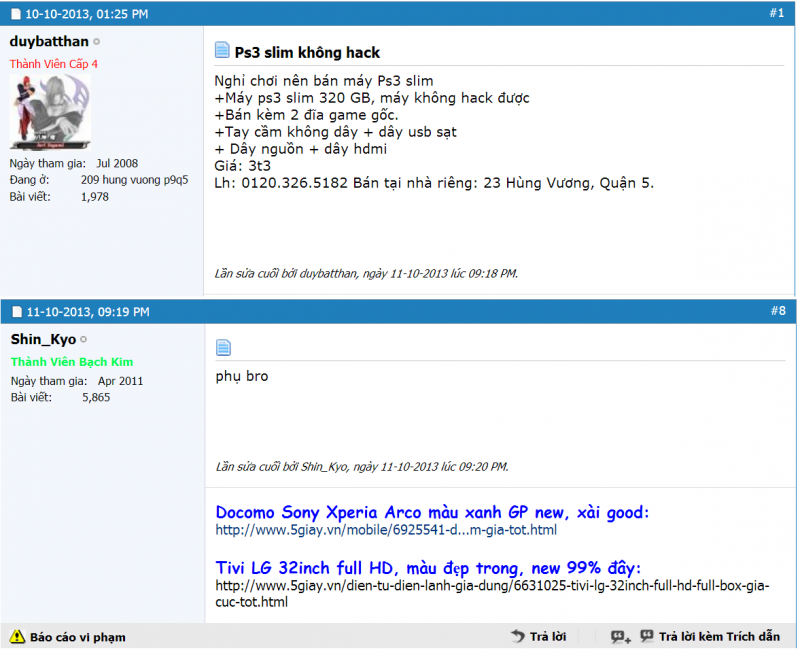Viewport: 800px width, 656px height.
Task: Open the Shin_Kyo username menu
Action: (x=43, y=340)
